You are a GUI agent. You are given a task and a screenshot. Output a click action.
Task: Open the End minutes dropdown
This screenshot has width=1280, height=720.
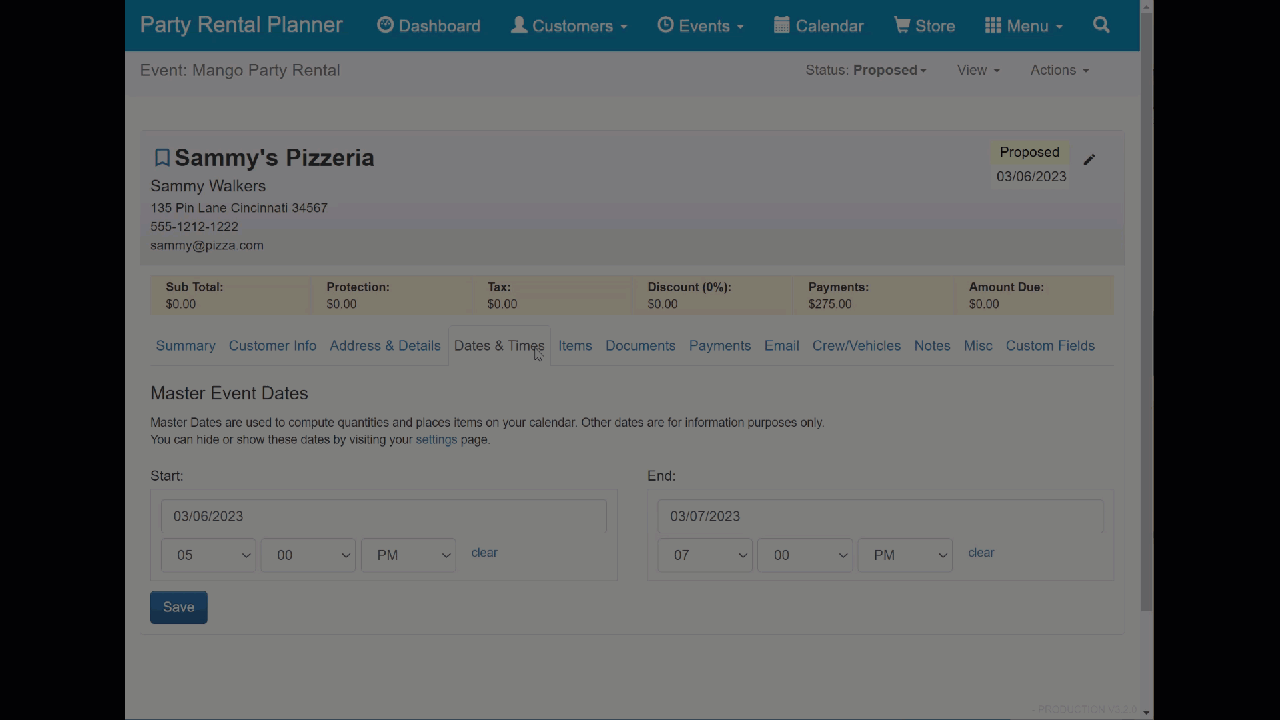(805, 555)
